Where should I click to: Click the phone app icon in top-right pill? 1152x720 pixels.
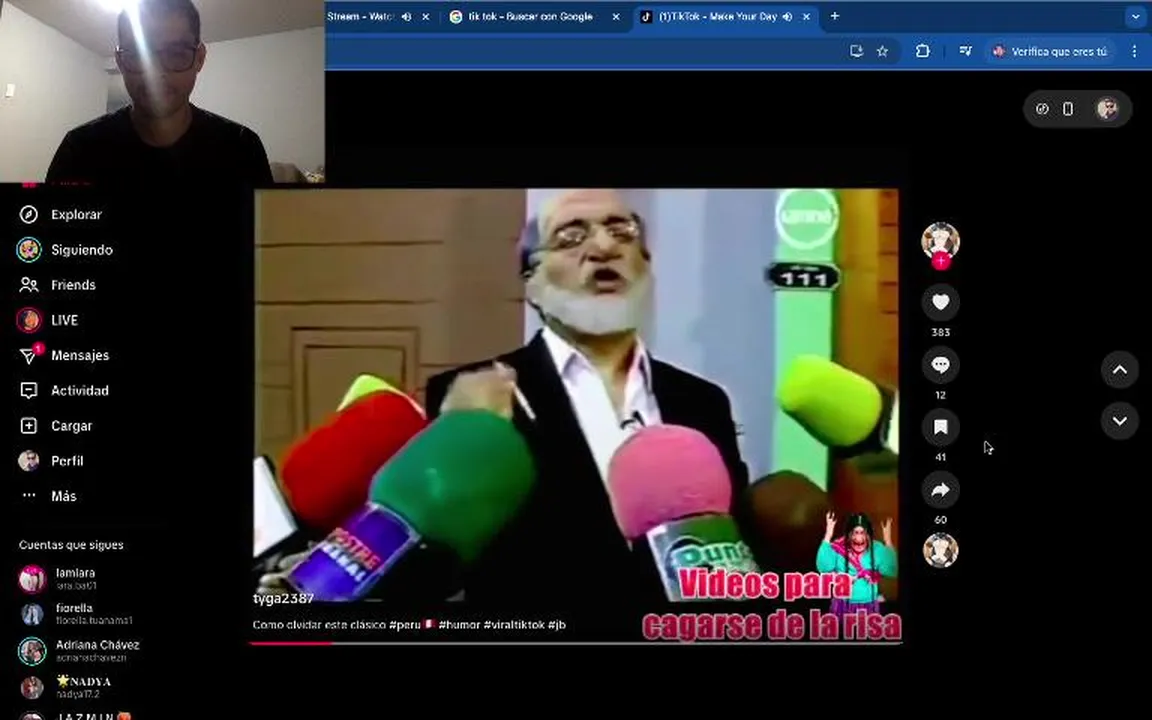tap(1068, 109)
